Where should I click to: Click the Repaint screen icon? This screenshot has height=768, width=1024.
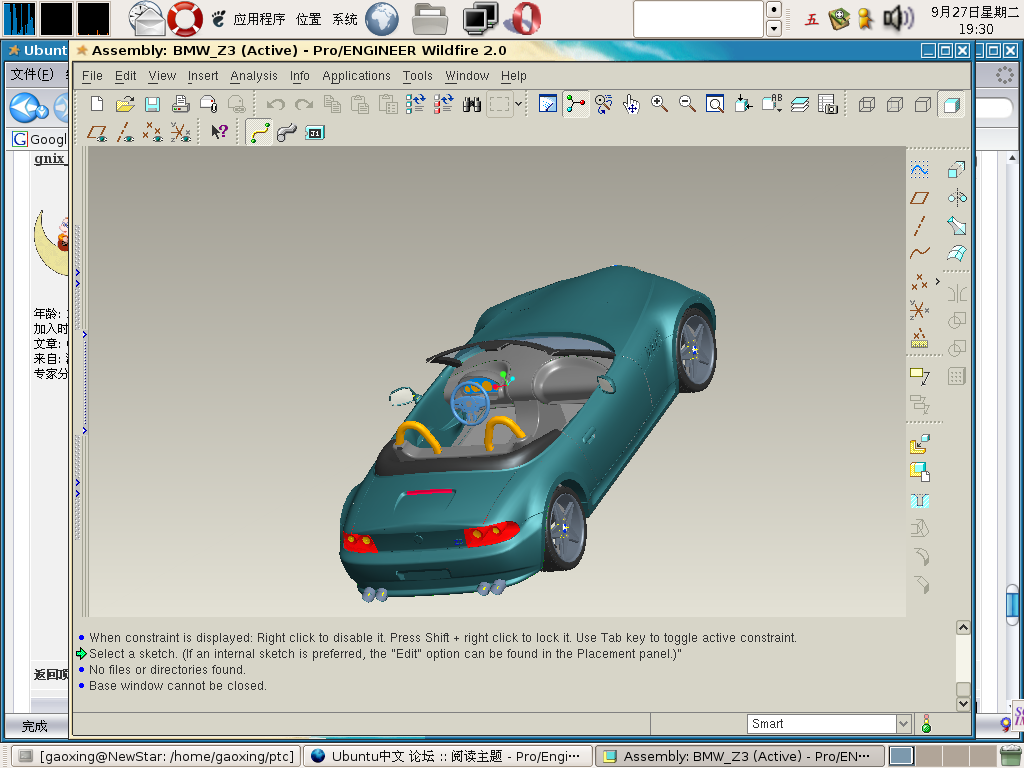[547, 104]
